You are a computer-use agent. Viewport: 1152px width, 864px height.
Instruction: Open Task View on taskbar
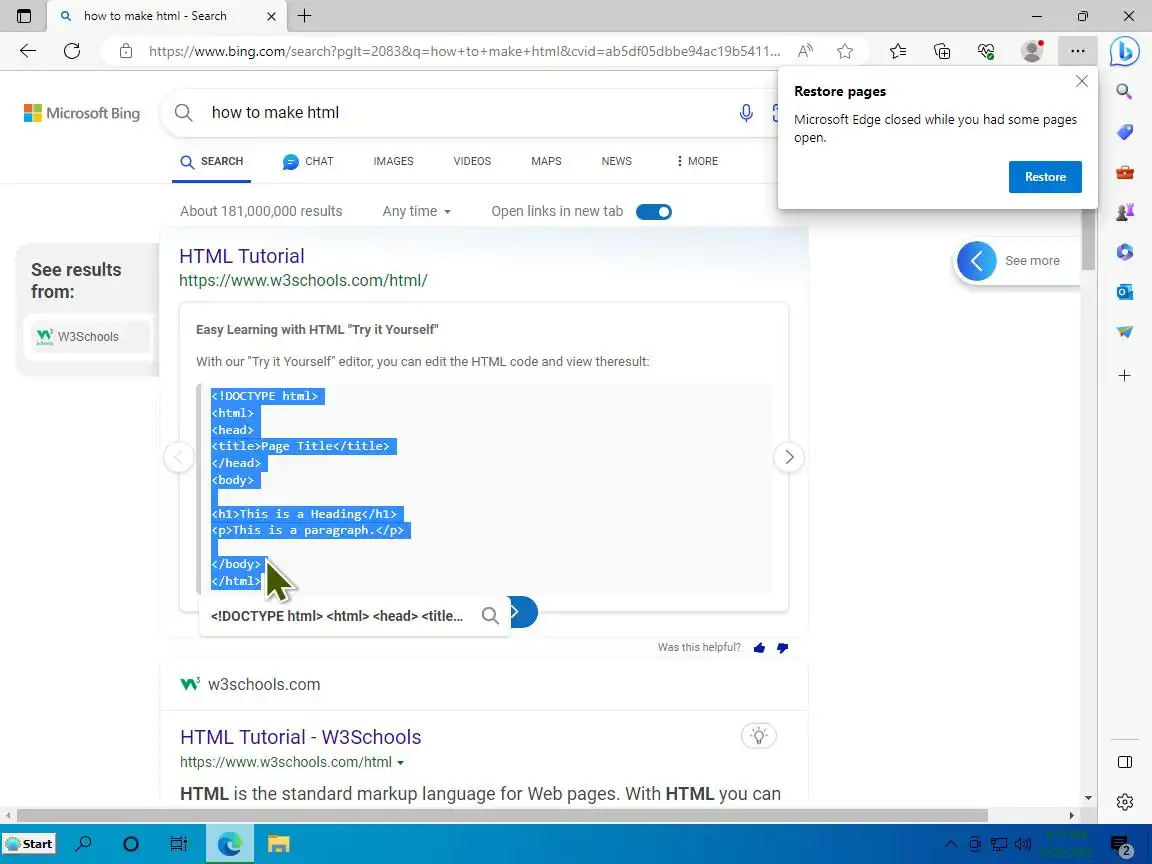[x=179, y=843]
